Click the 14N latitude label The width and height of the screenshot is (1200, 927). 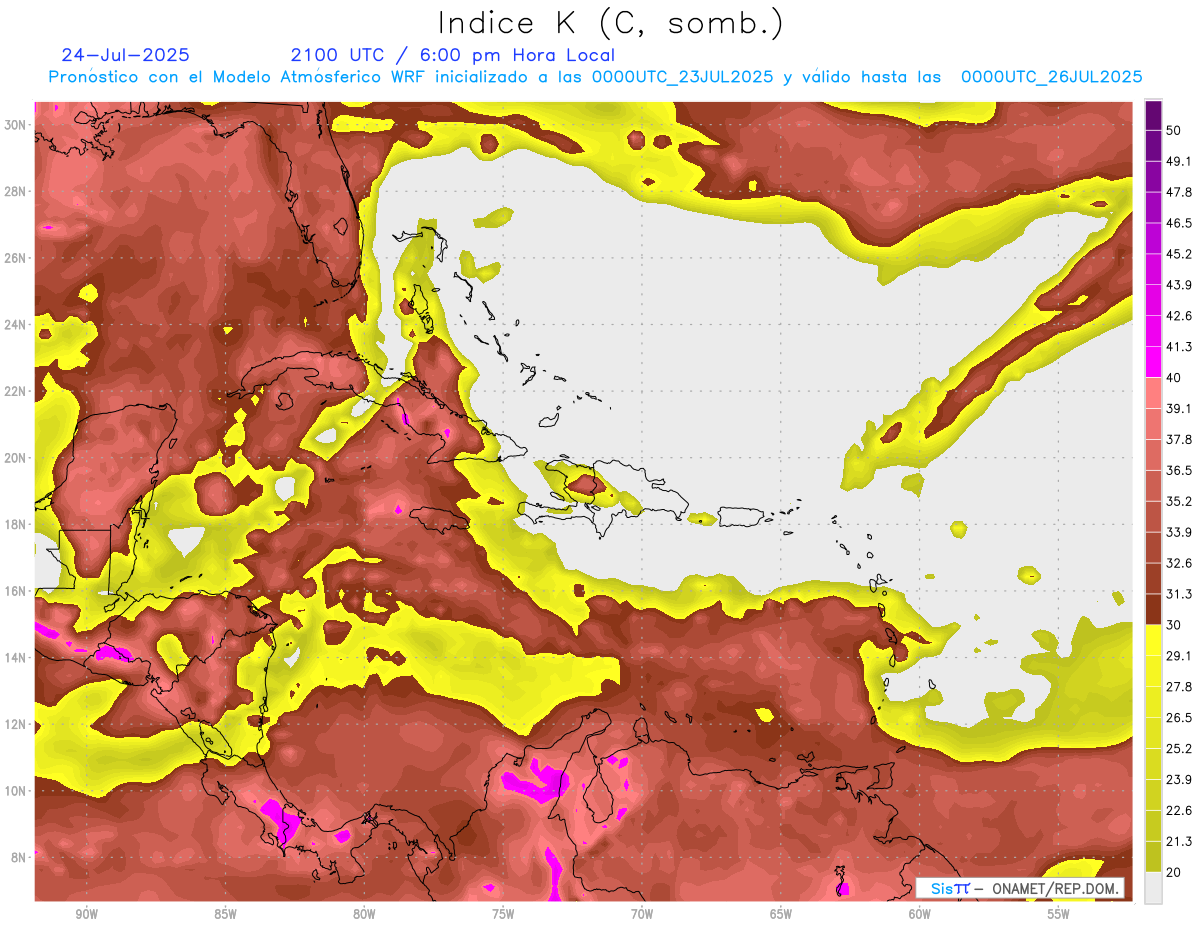[x=15, y=657]
